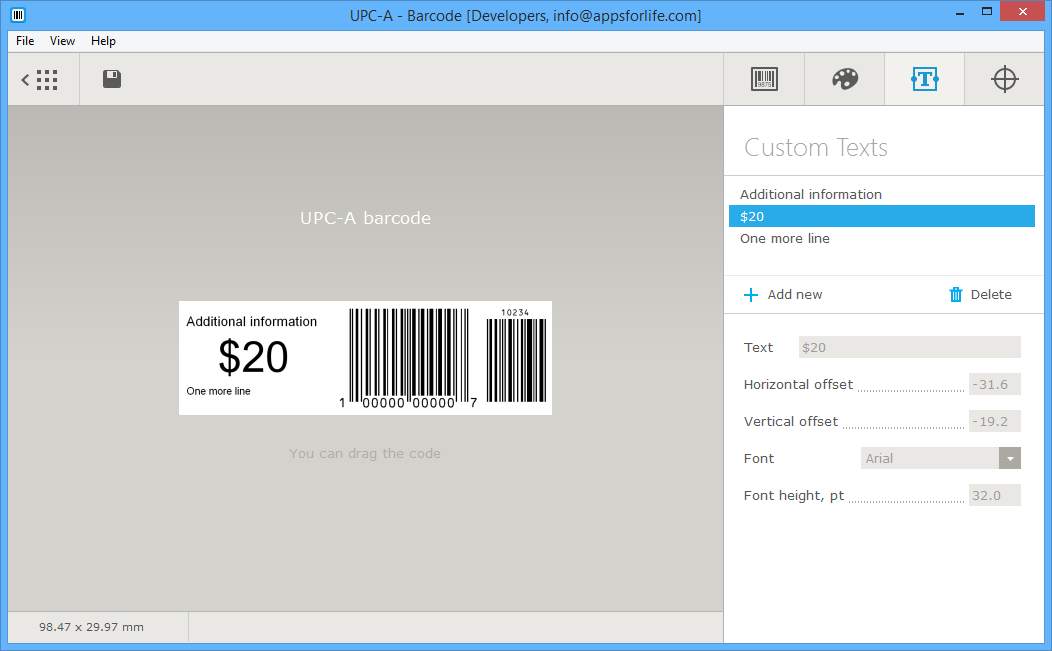Open the File menu
The height and width of the screenshot is (651, 1052).
tap(25, 41)
